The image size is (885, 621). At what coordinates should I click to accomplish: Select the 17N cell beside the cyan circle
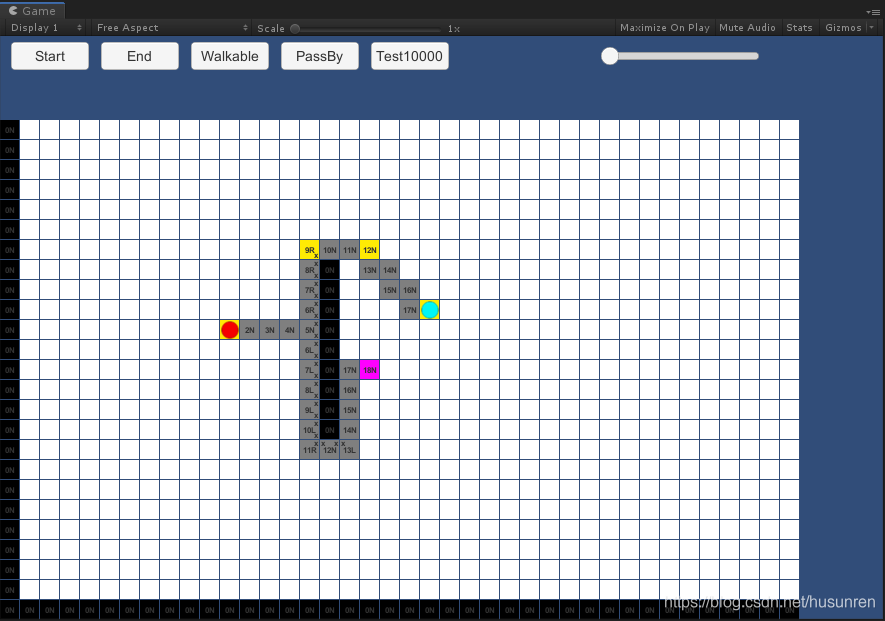tap(410, 310)
